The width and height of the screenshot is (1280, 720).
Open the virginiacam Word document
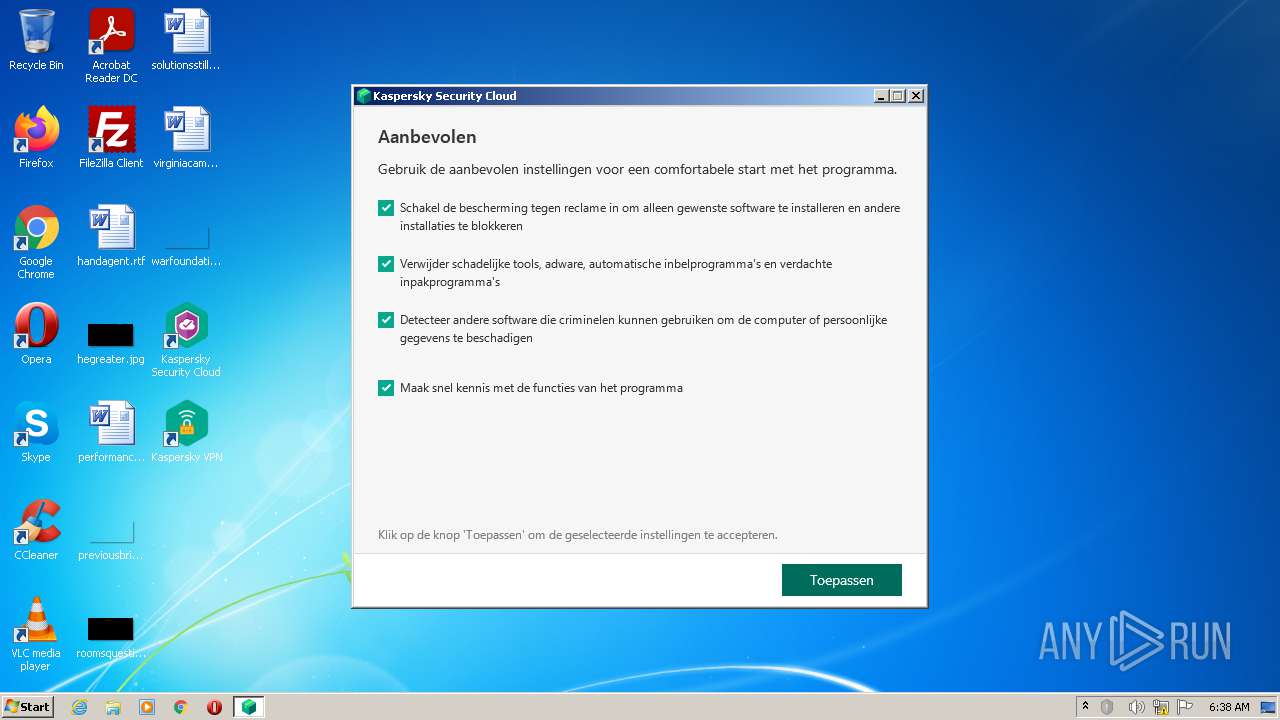186,138
